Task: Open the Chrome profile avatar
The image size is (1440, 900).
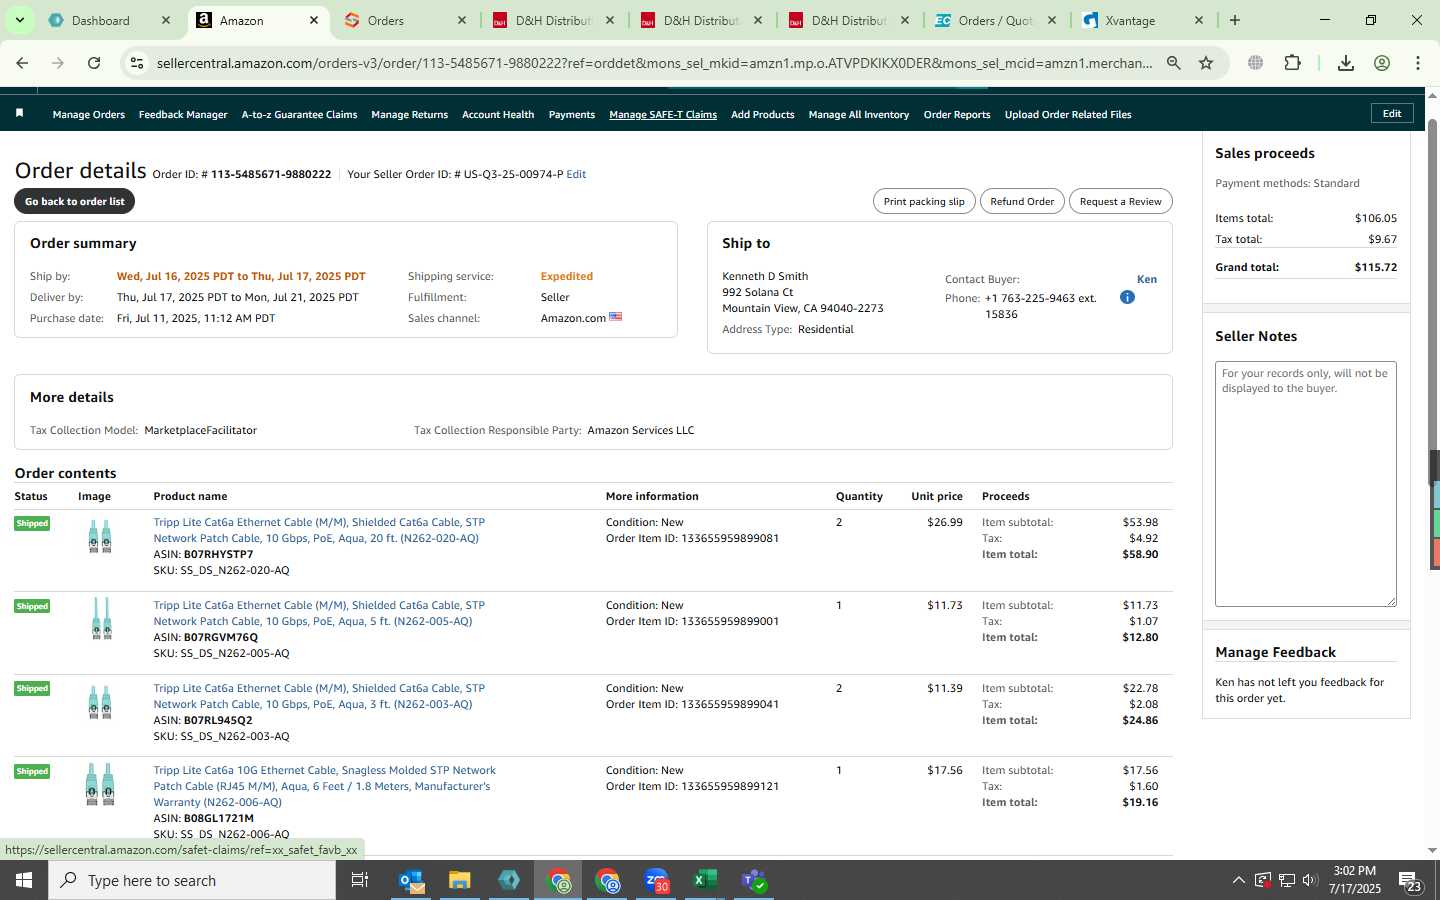Action: tap(1382, 63)
